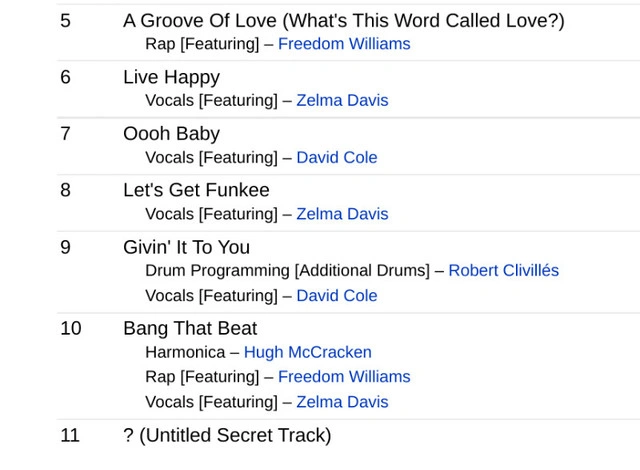This screenshot has height=470, width=640.
Task: Select the Givin' It To You title
Action: pyautogui.click(x=186, y=247)
